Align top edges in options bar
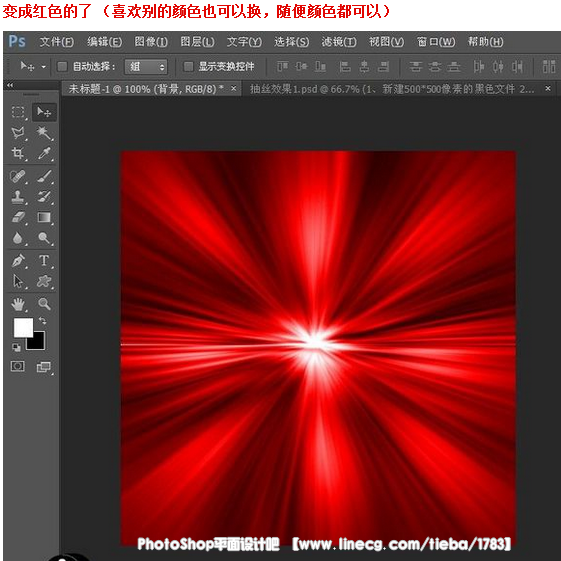The height and width of the screenshot is (561, 561). [x=282, y=67]
